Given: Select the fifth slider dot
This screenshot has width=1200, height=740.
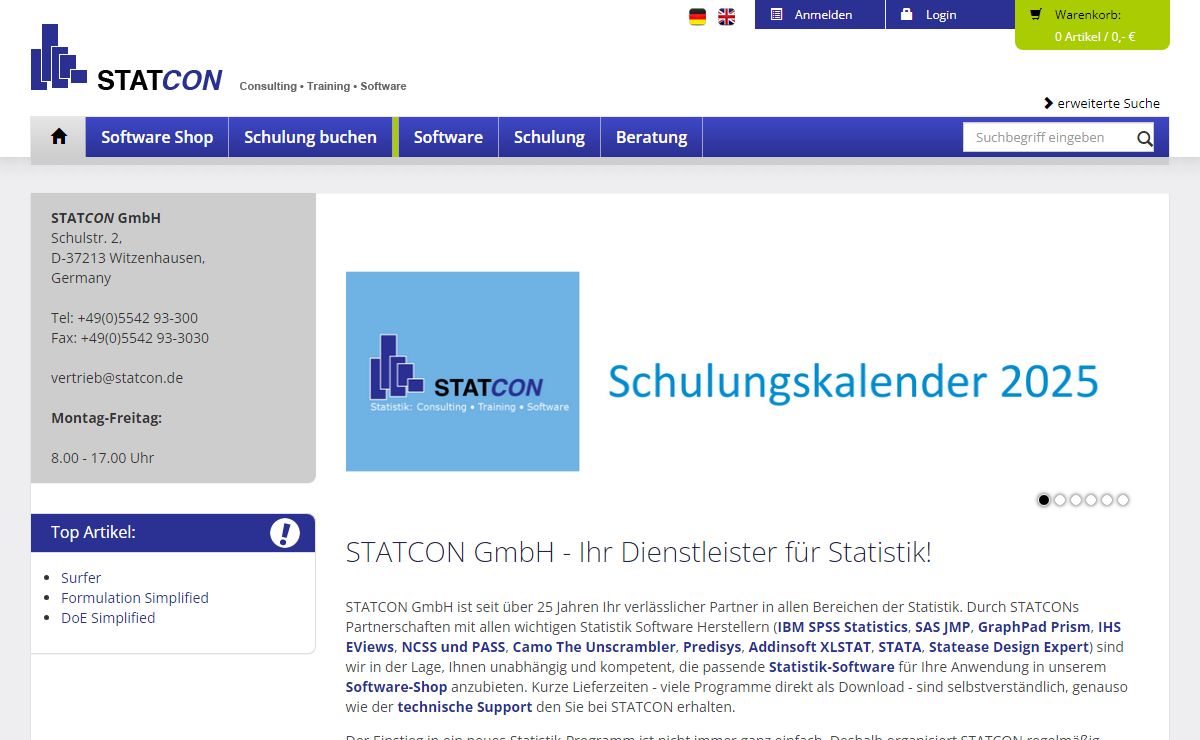Looking at the screenshot, I should (1107, 500).
